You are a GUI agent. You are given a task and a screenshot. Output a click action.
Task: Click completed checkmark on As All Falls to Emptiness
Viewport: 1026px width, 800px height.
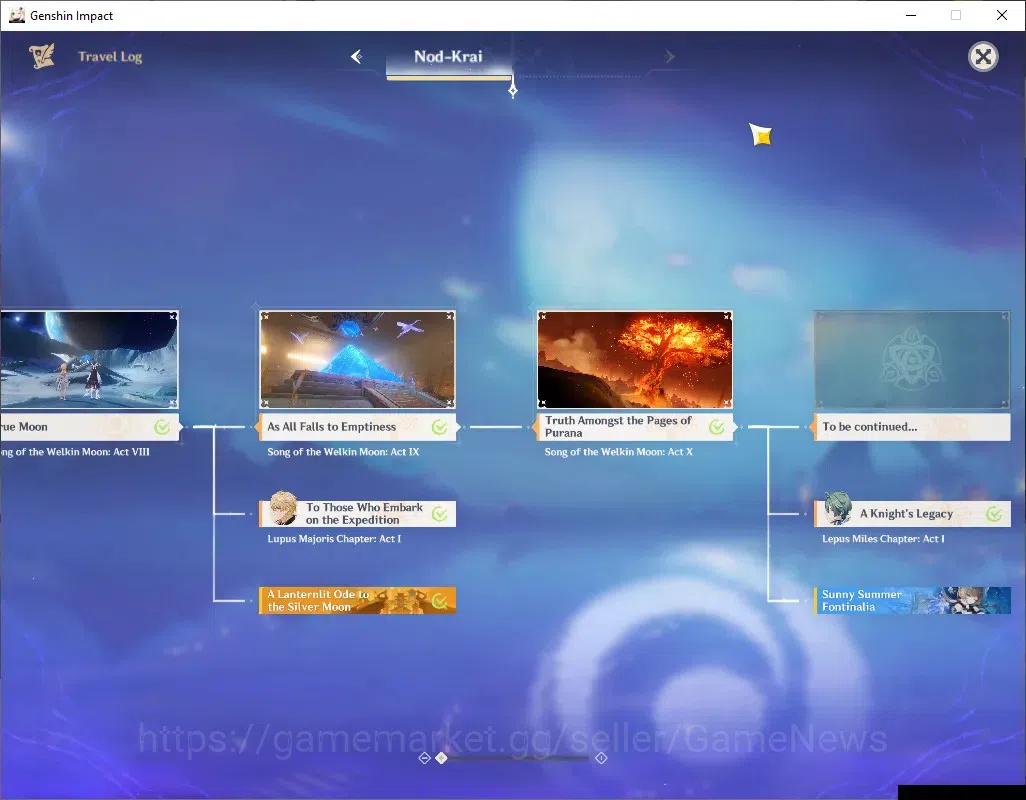(440, 427)
